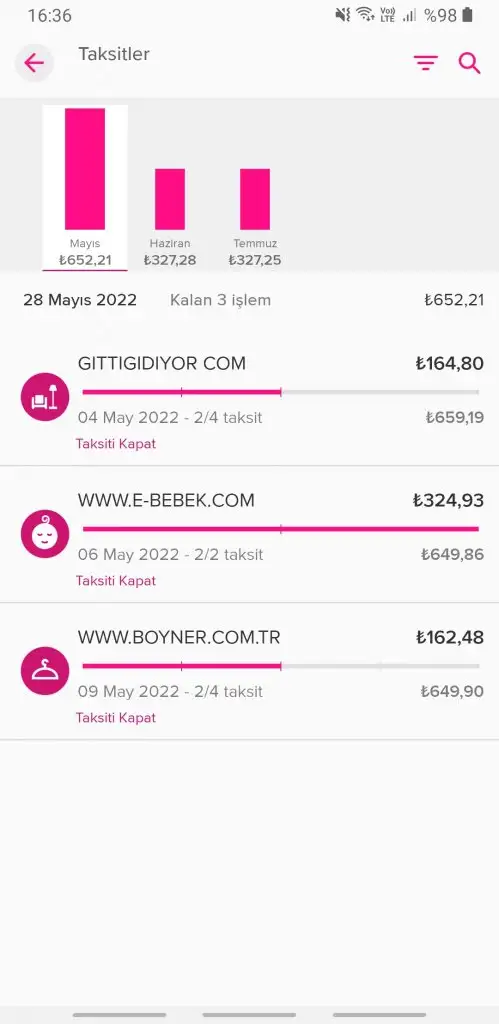Screen dimensions: 499x1024
Task: Select the Mayıs month bar
Action: 85,187
